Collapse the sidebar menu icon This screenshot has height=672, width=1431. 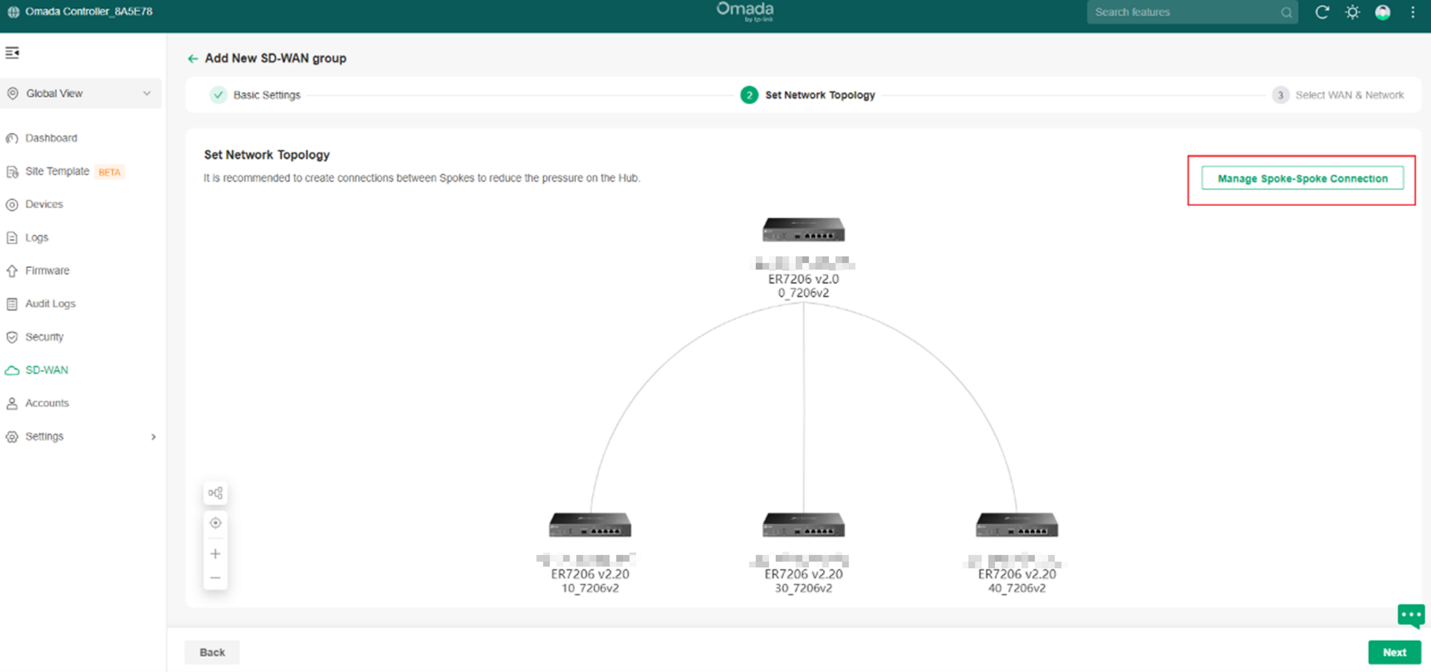click(x=12, y=53)
